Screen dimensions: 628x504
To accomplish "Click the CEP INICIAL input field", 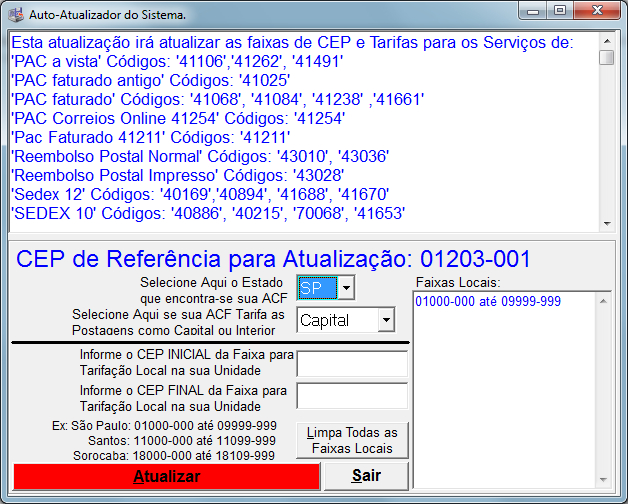I will click(x=352, y=363).
